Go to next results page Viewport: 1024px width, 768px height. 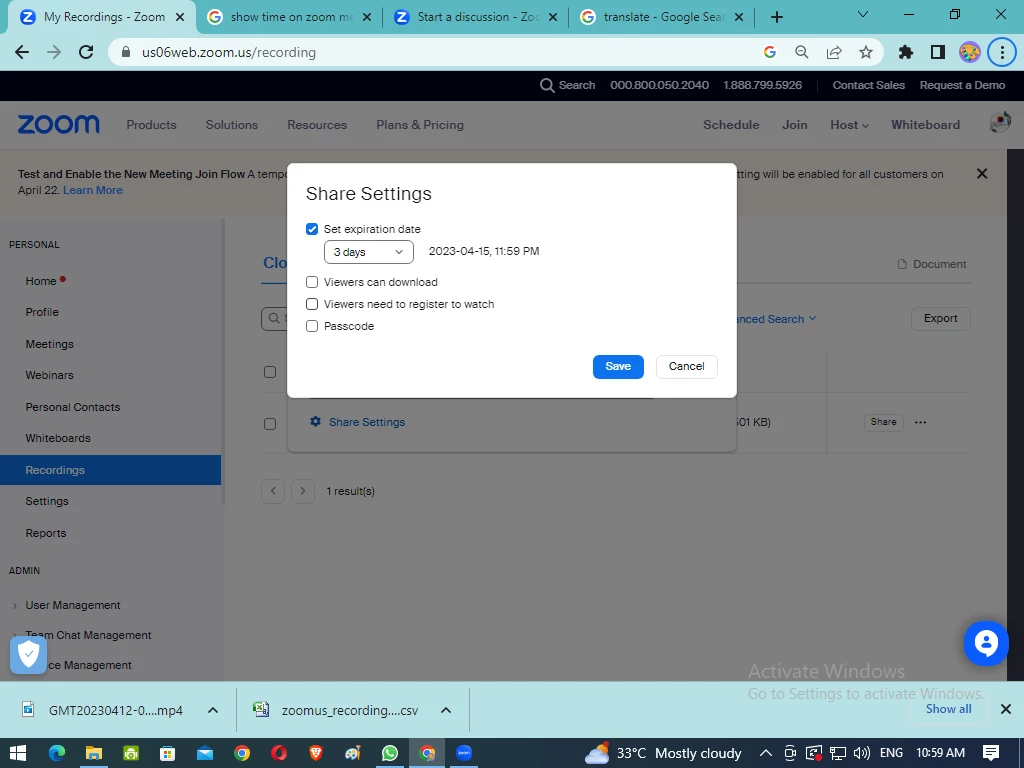[302, 491]
